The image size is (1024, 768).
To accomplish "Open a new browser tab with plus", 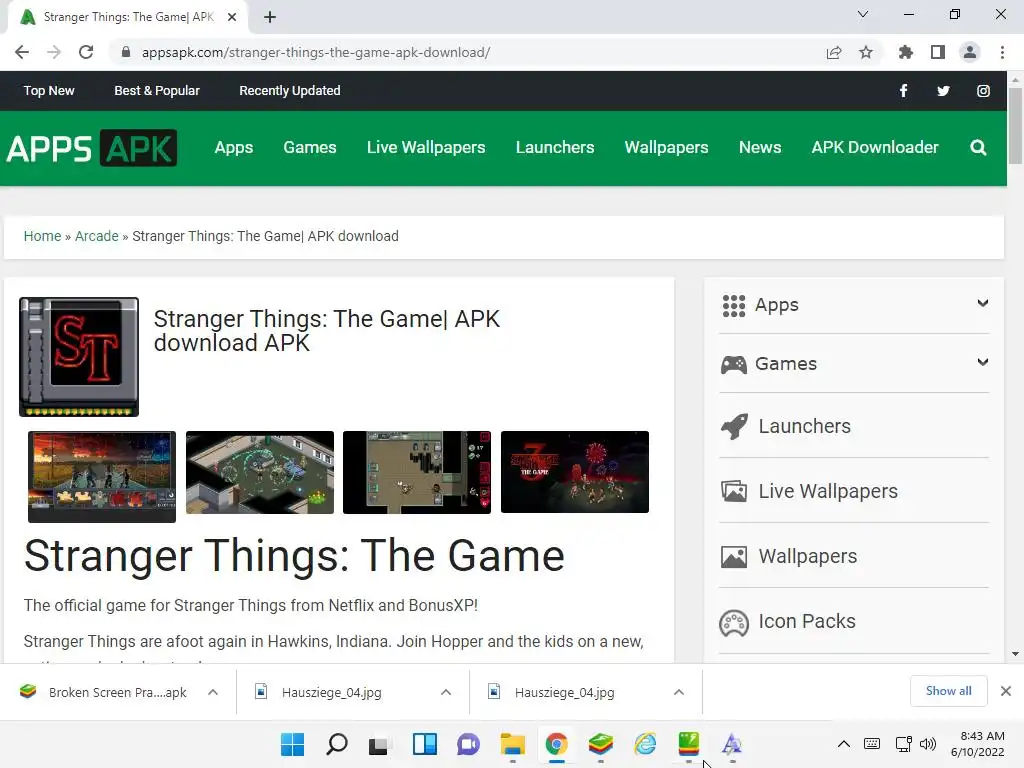I will [270, 17].
